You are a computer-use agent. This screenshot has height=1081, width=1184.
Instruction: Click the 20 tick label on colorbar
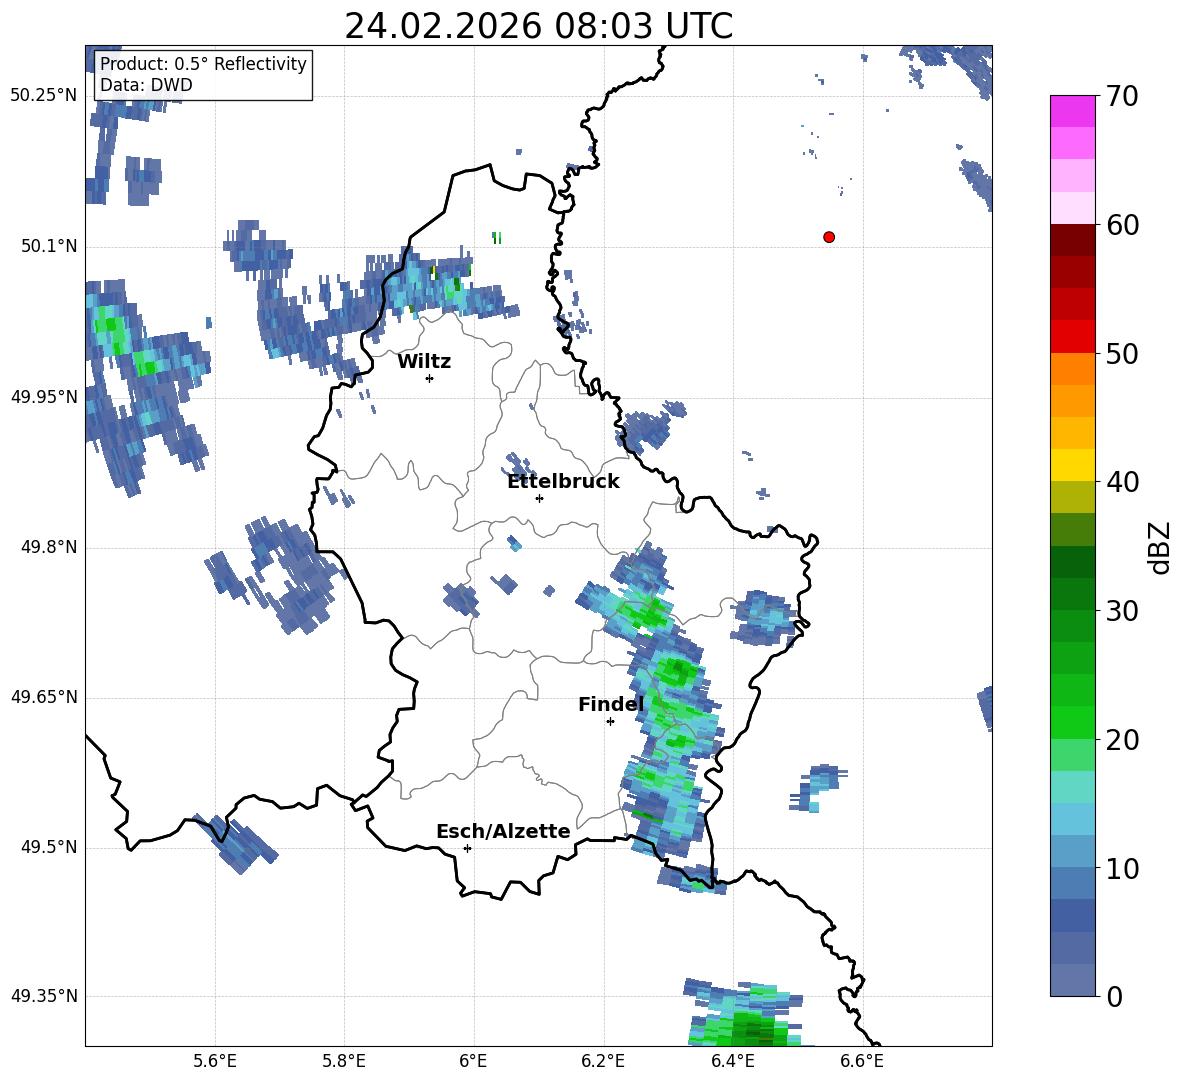click(1121, 740)
